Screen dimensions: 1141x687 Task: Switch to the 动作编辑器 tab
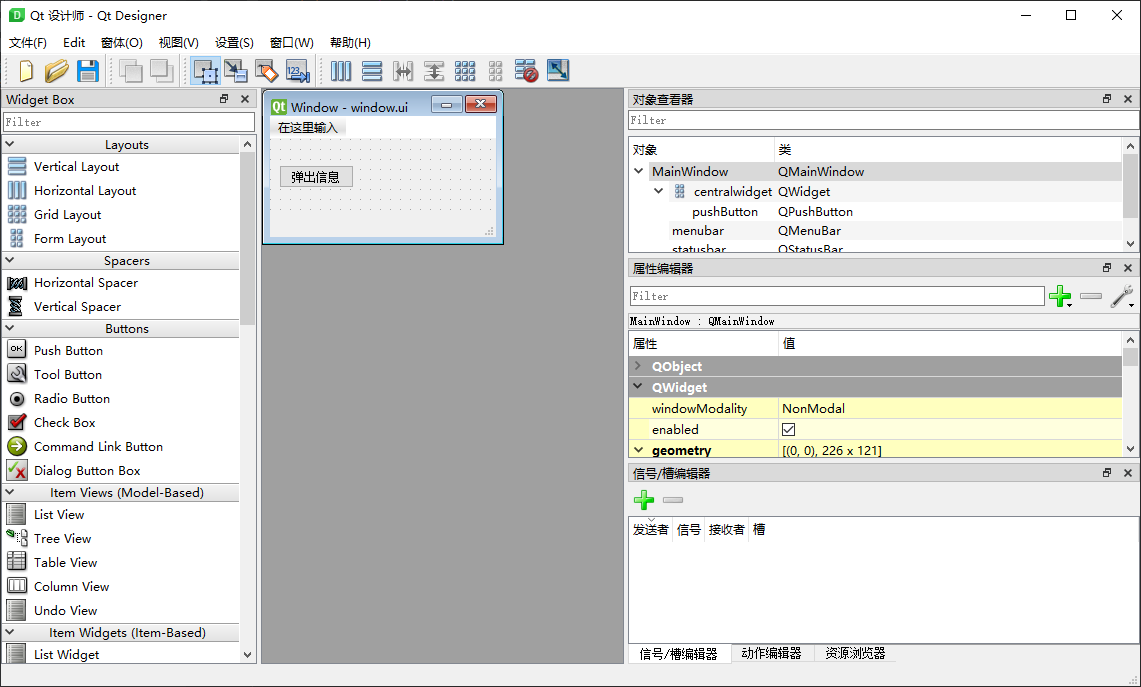(772, 653)
